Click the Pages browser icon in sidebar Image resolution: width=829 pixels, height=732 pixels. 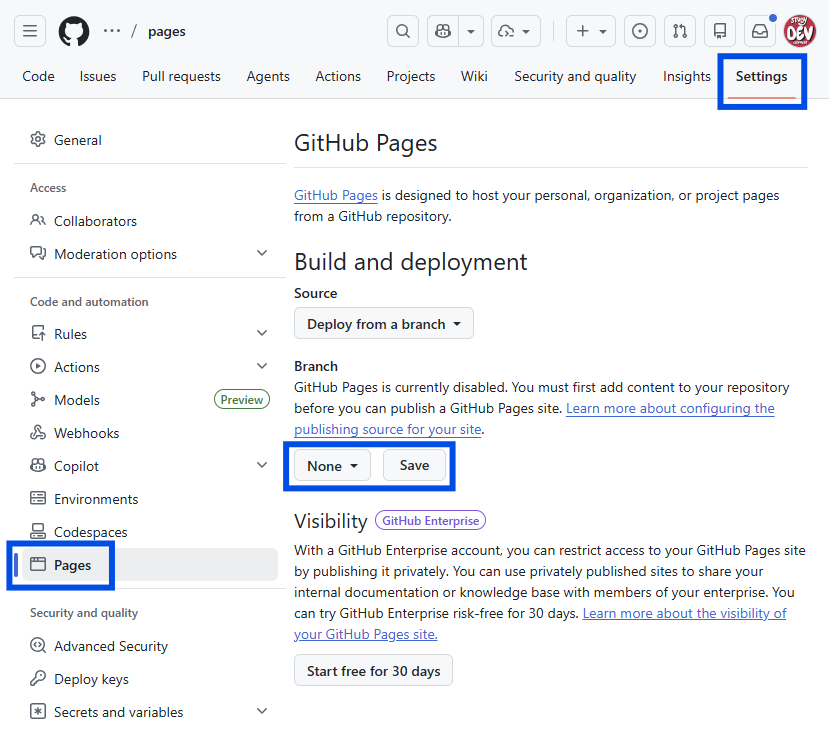(38, 564)
